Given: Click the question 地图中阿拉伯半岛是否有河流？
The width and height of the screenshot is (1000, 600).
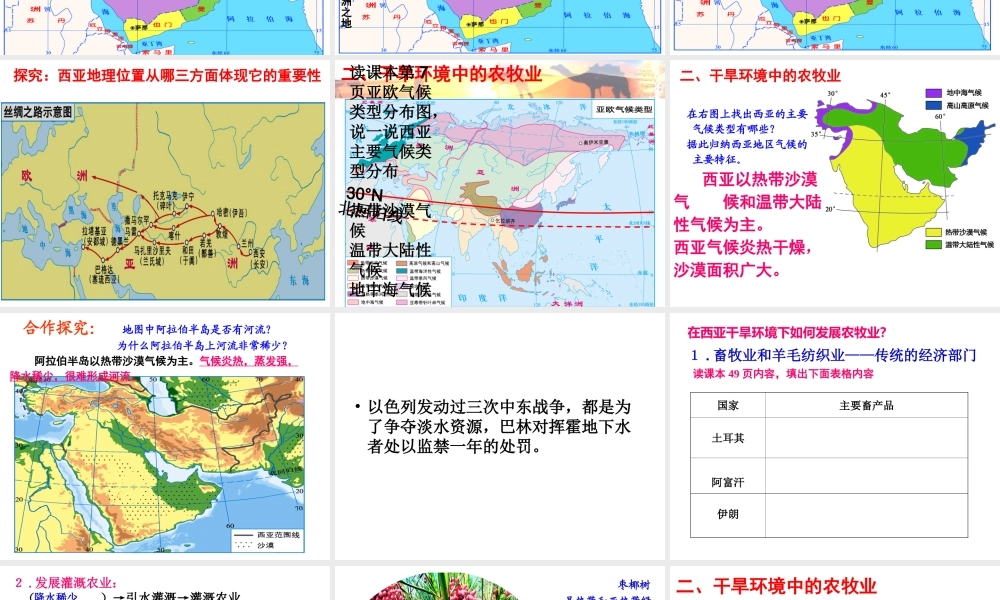Looking at the screenshot, I should [197, 330].
